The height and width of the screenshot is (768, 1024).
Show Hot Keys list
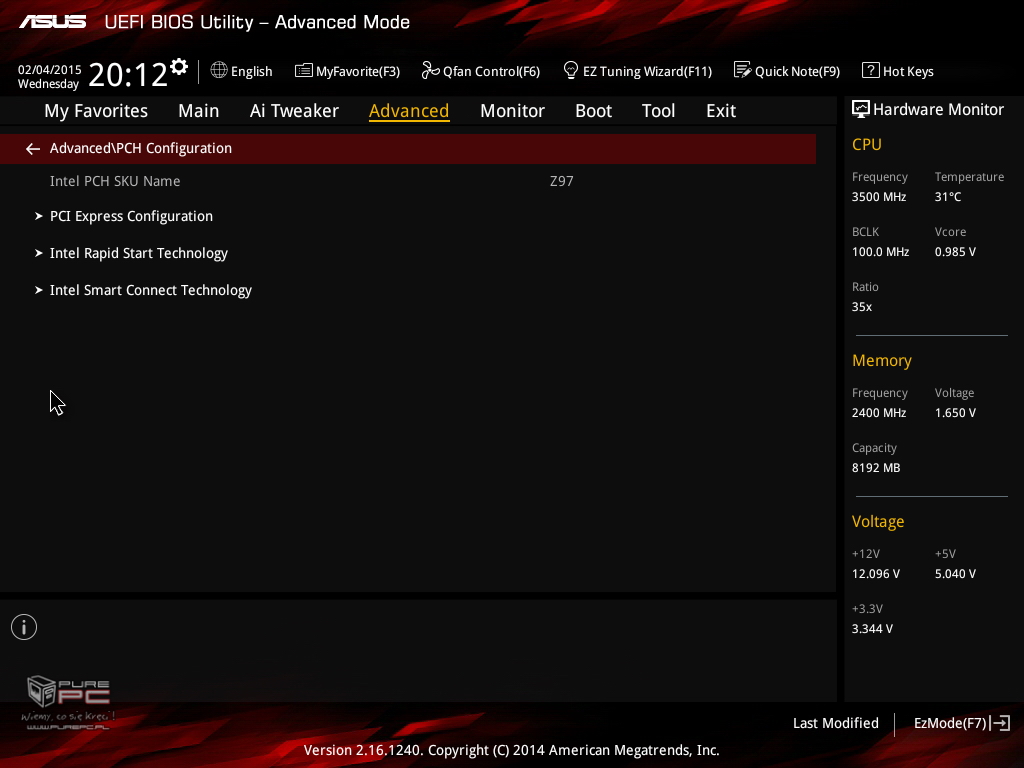click(x=908, y=71)
